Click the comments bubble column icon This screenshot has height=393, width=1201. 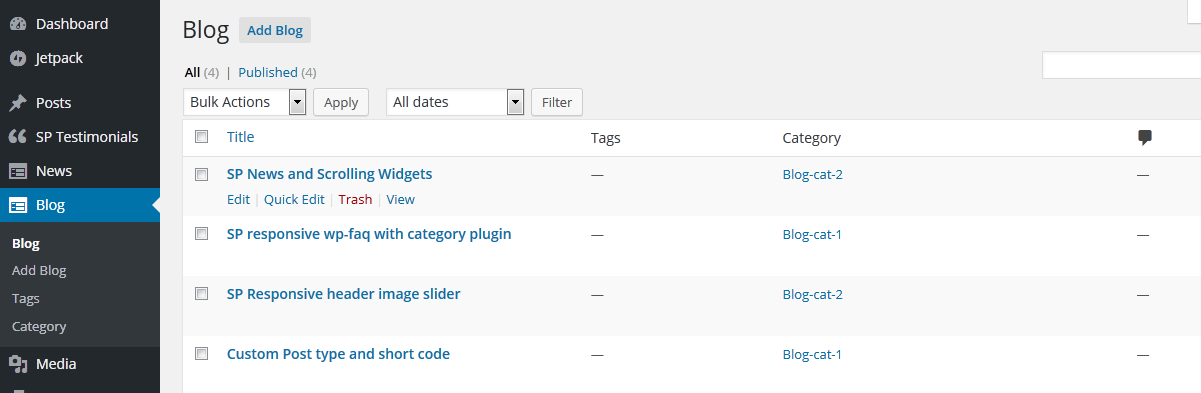(1145, 138)
